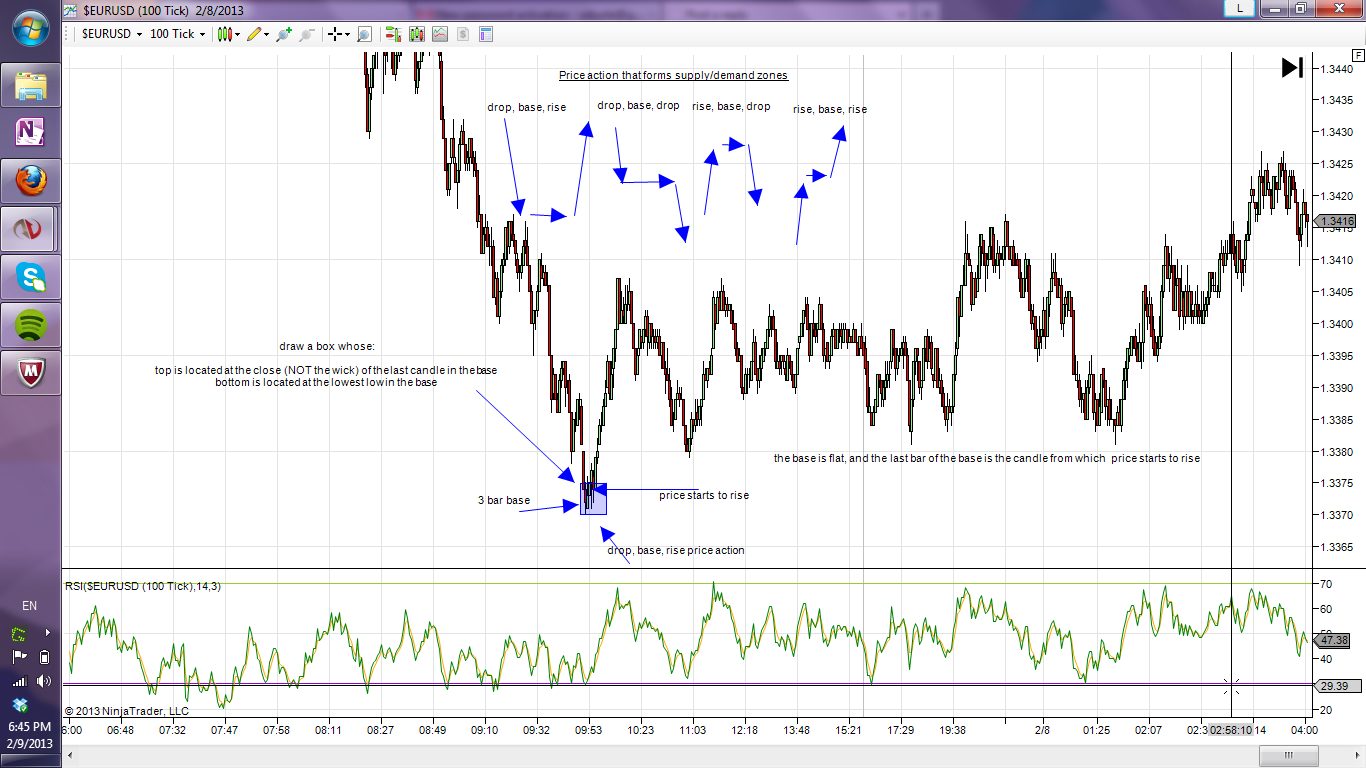Click the zoom out magnifier icon
The image size is (1366, 768).
(x=306, y=34)
